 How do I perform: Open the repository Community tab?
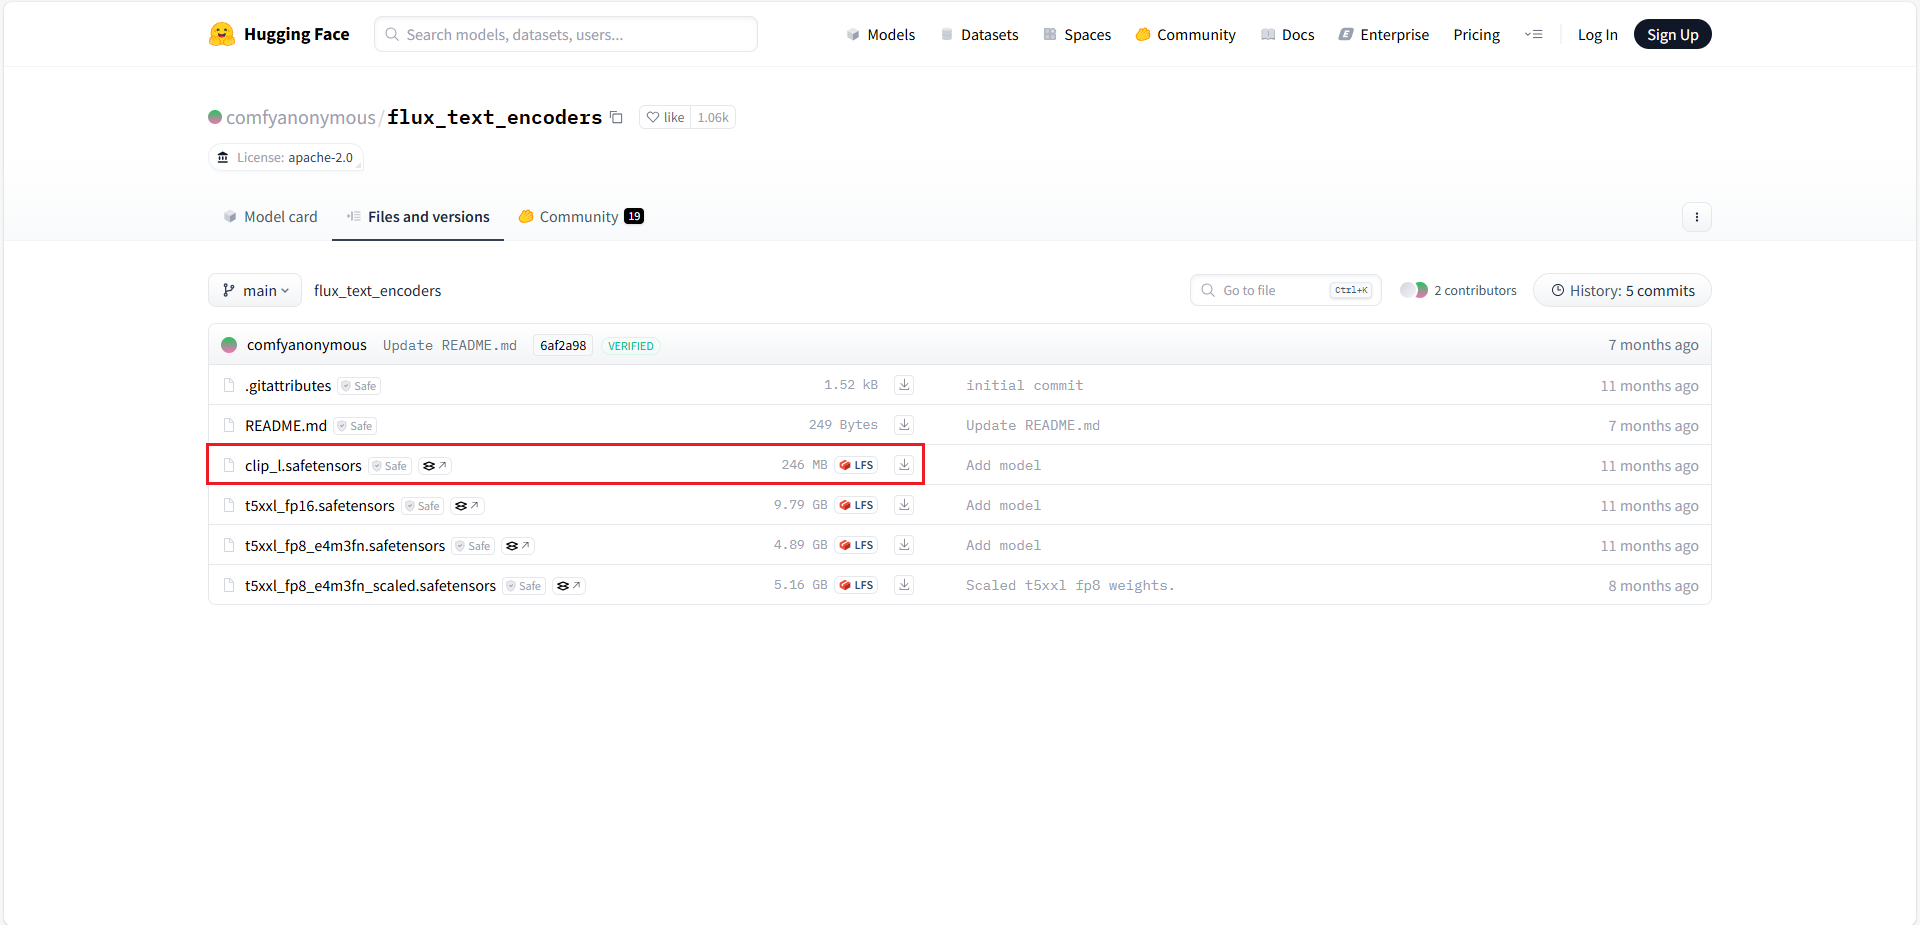pyautogui.click(x=580, y=217)
